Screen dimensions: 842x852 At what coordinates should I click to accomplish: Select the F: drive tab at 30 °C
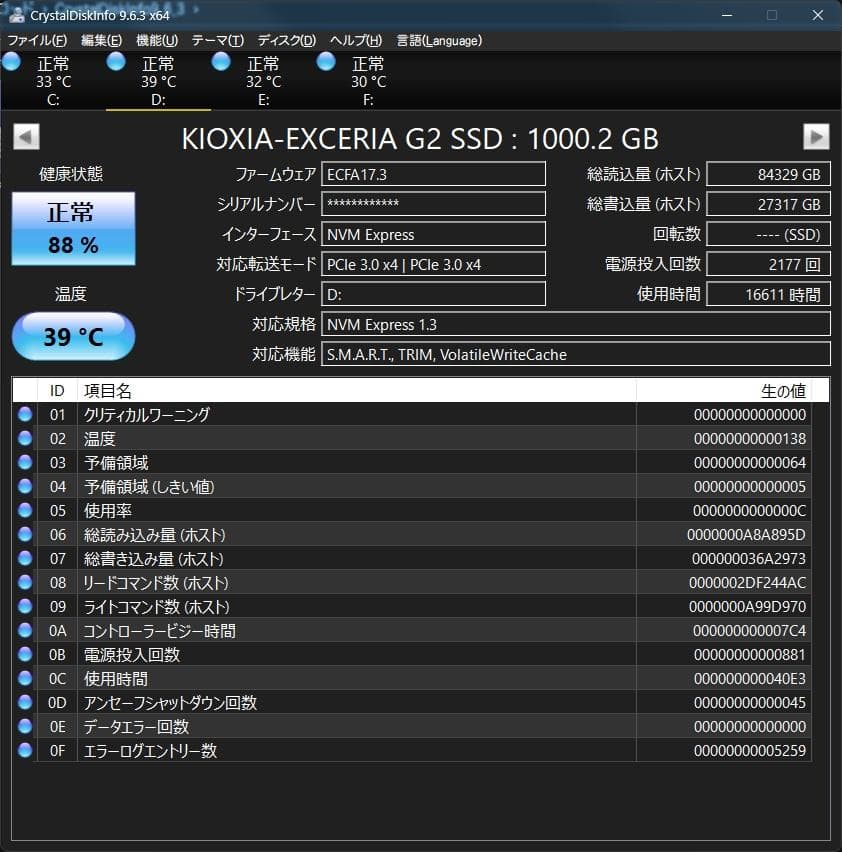point(368,81)
